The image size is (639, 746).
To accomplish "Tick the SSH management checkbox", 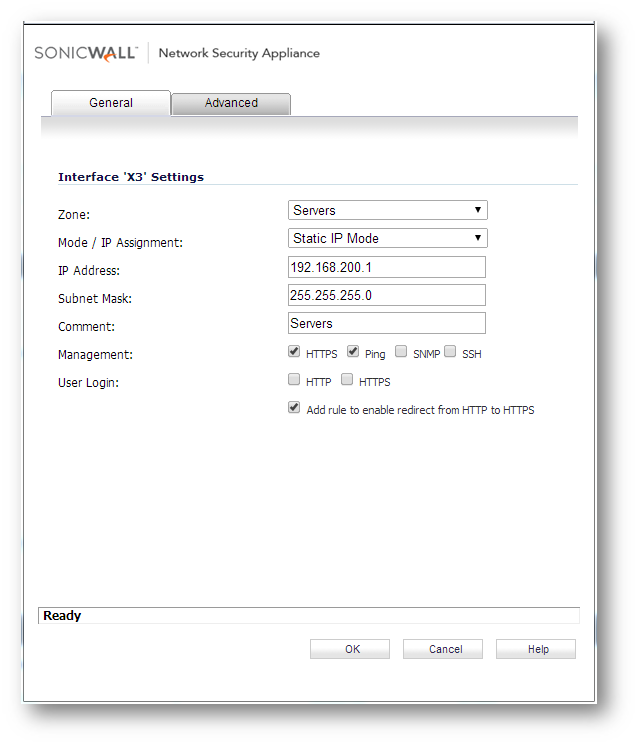I will pyautogui.click(x=450, y=352).
